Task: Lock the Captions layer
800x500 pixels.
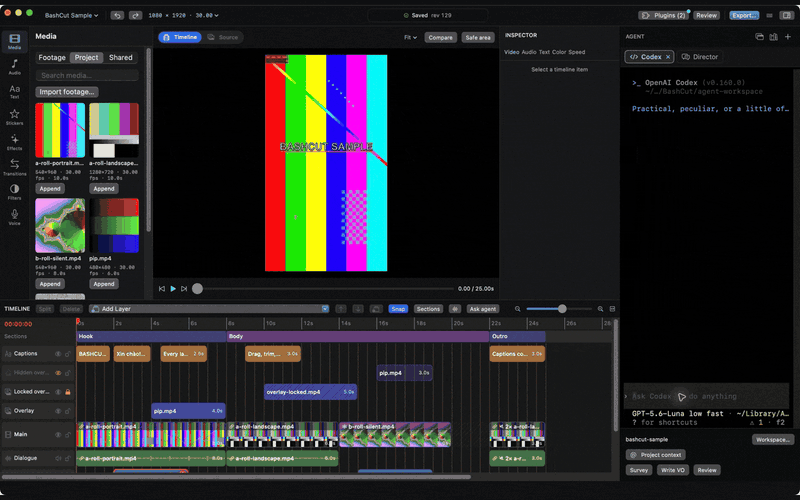Action: pos(67,354)
